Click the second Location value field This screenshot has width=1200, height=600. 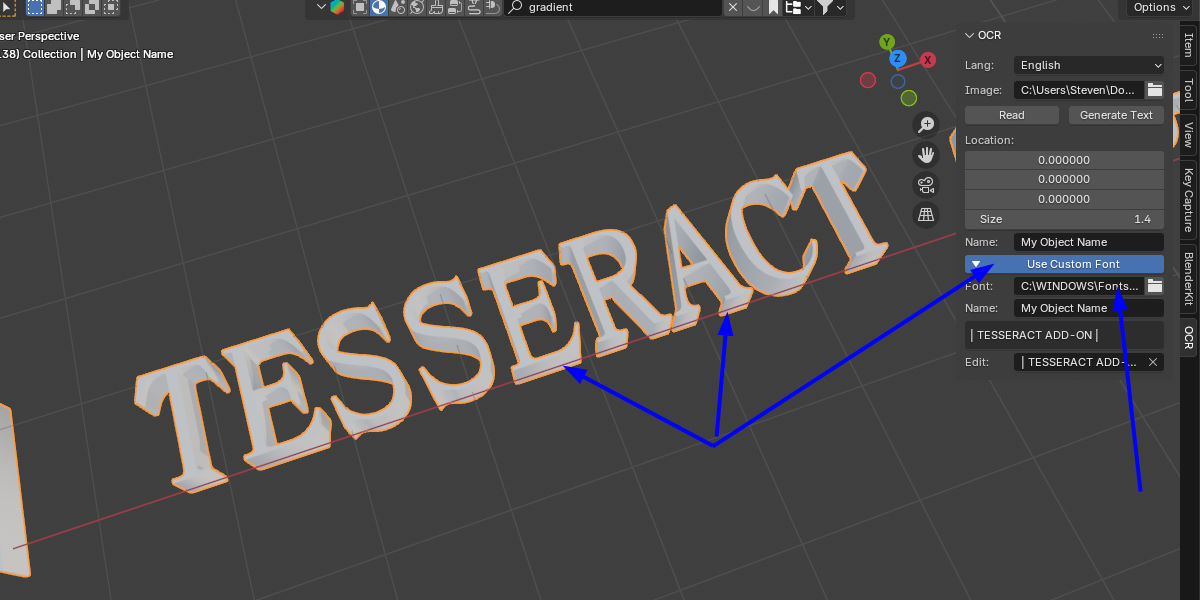(1064, 179)
